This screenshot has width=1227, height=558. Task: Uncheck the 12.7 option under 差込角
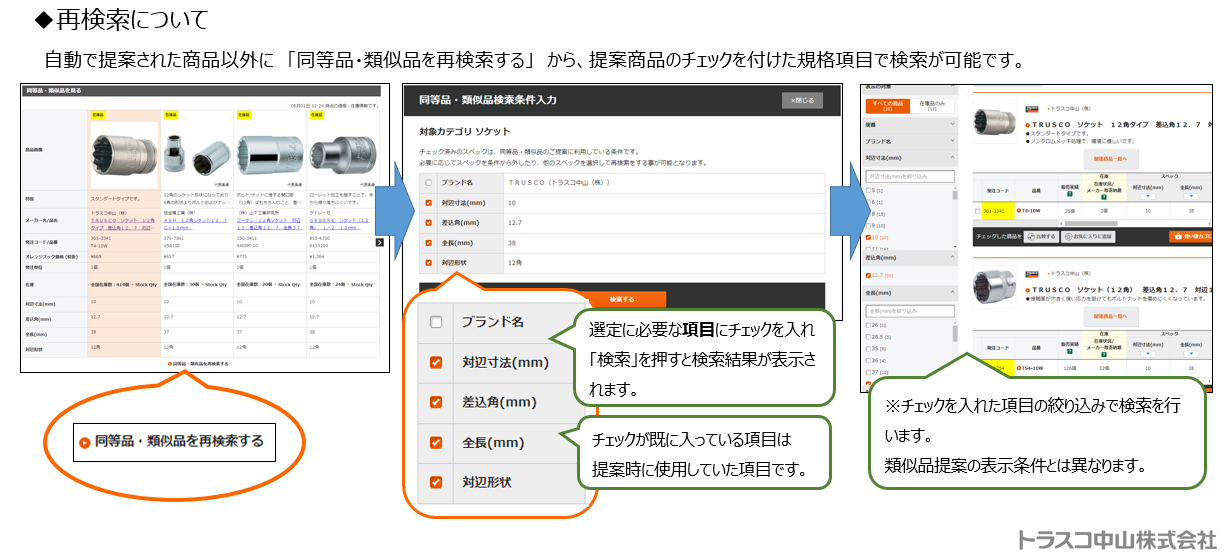868,275
